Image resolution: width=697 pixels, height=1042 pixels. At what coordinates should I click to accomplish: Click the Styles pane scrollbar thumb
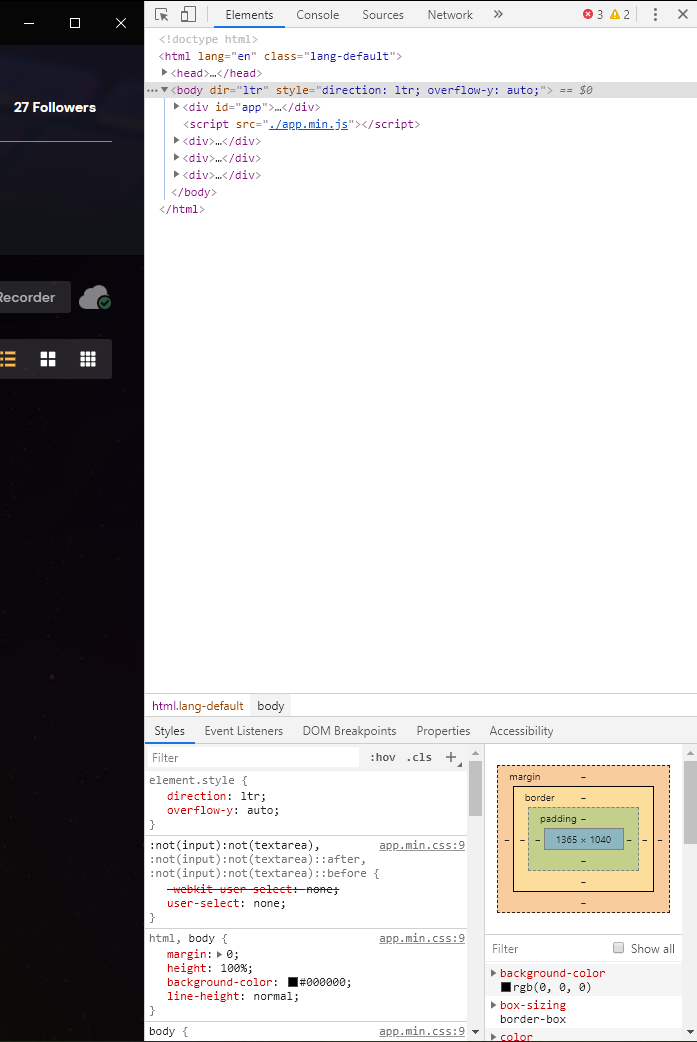(x=475, y=788)
